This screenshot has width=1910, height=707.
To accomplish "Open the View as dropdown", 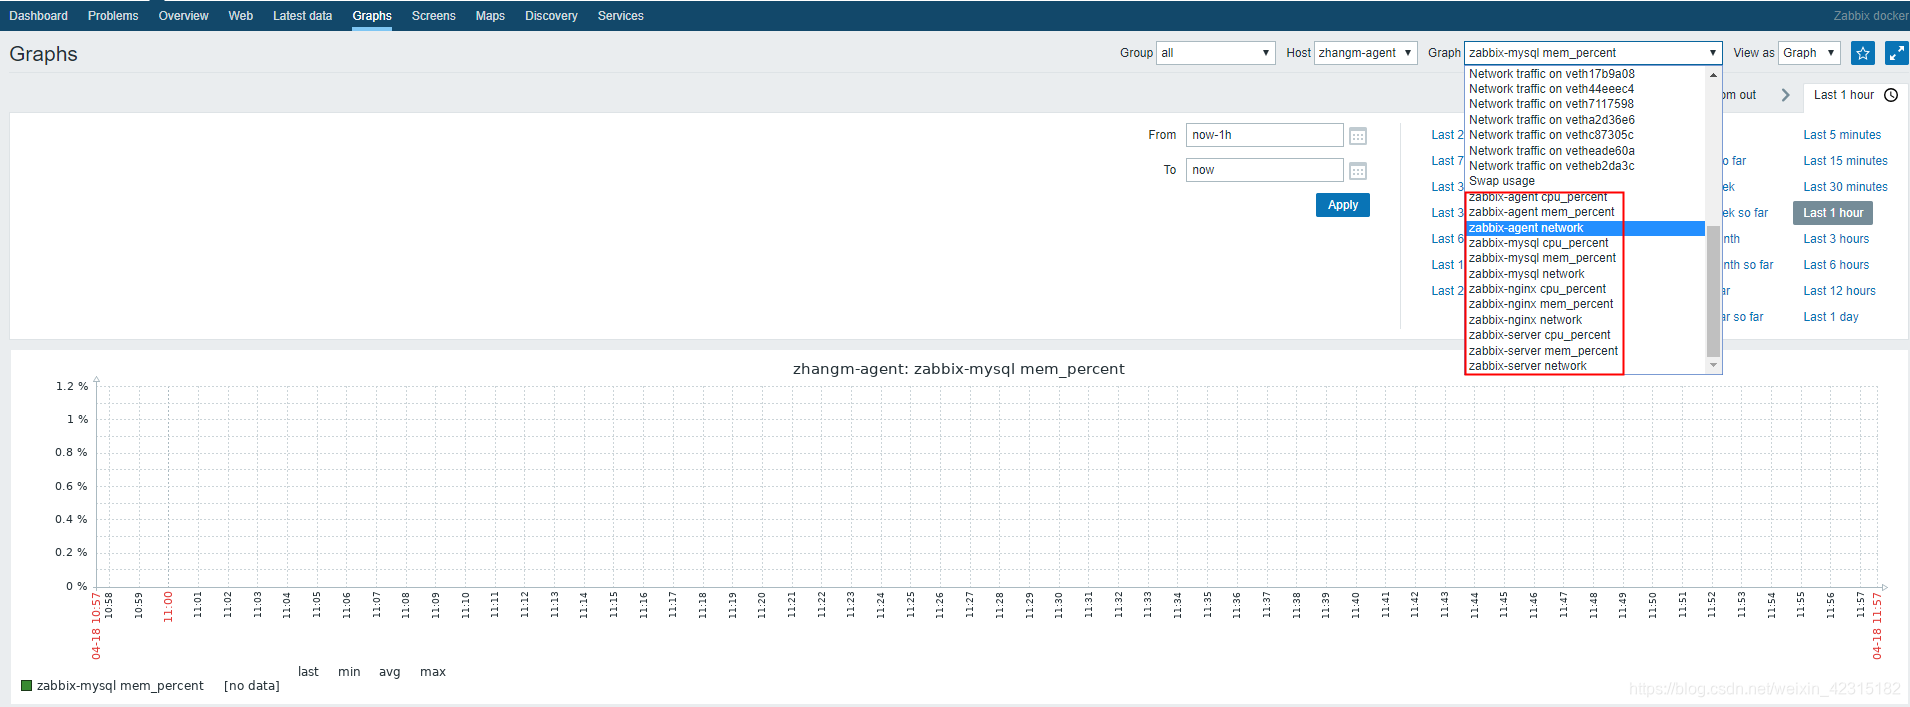I will pyautogui.click(x=1809, y=53).
